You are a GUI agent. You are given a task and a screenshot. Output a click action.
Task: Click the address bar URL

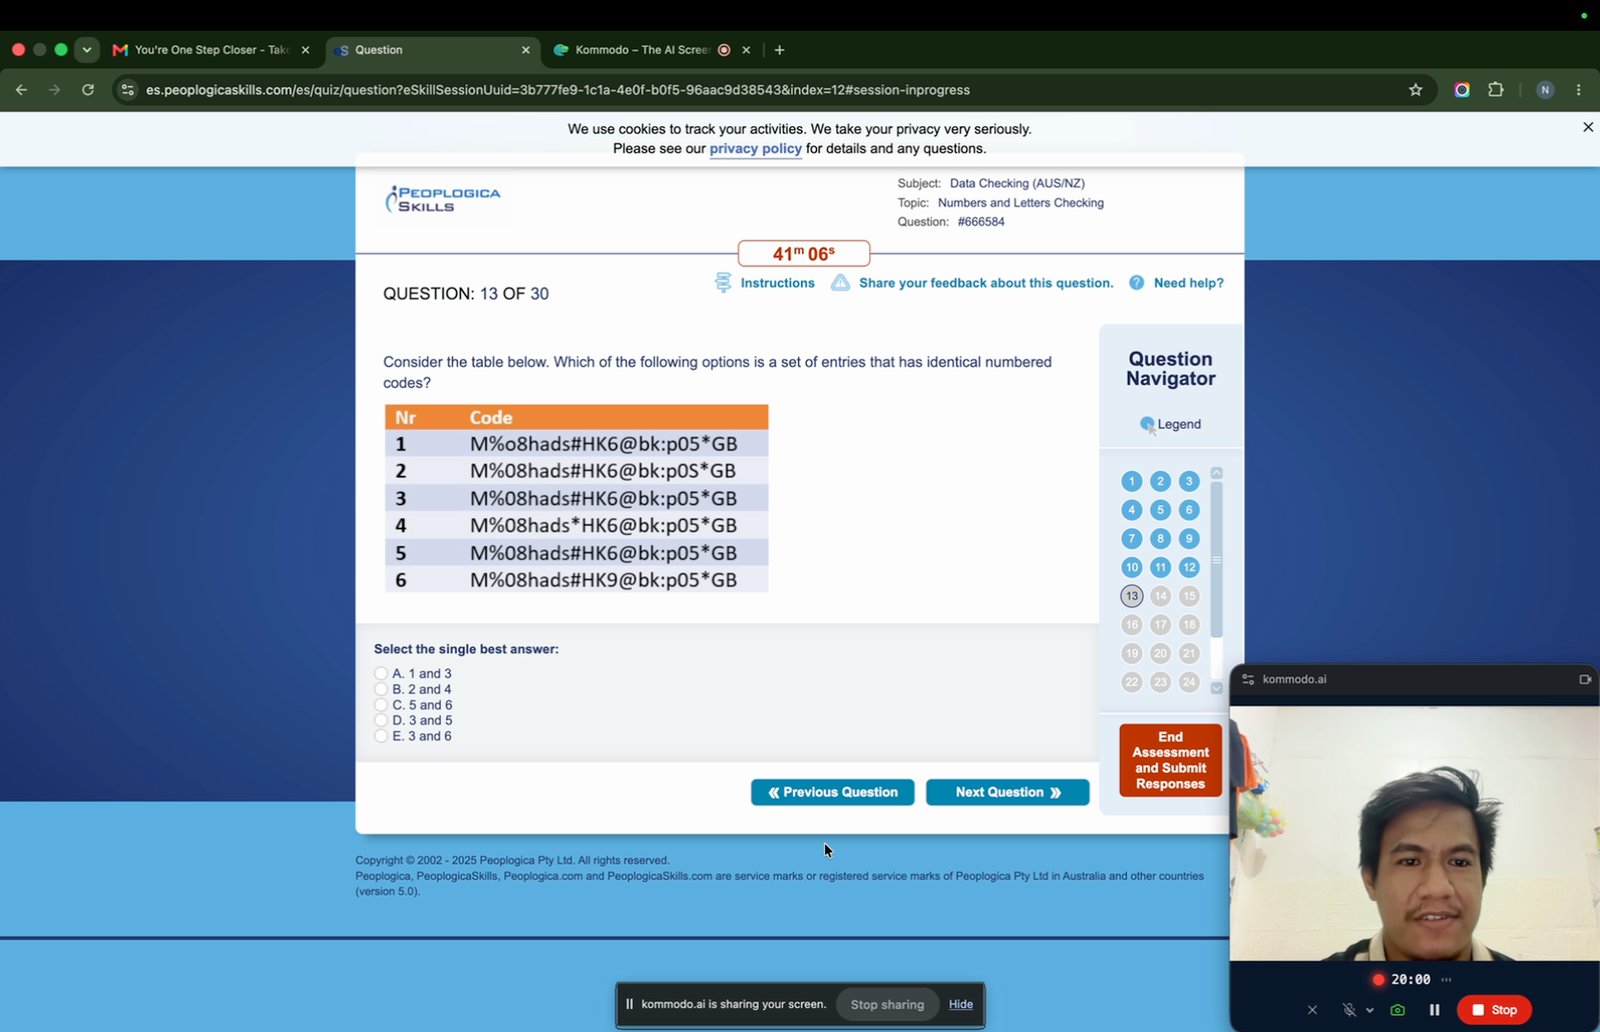coord(558,90)
